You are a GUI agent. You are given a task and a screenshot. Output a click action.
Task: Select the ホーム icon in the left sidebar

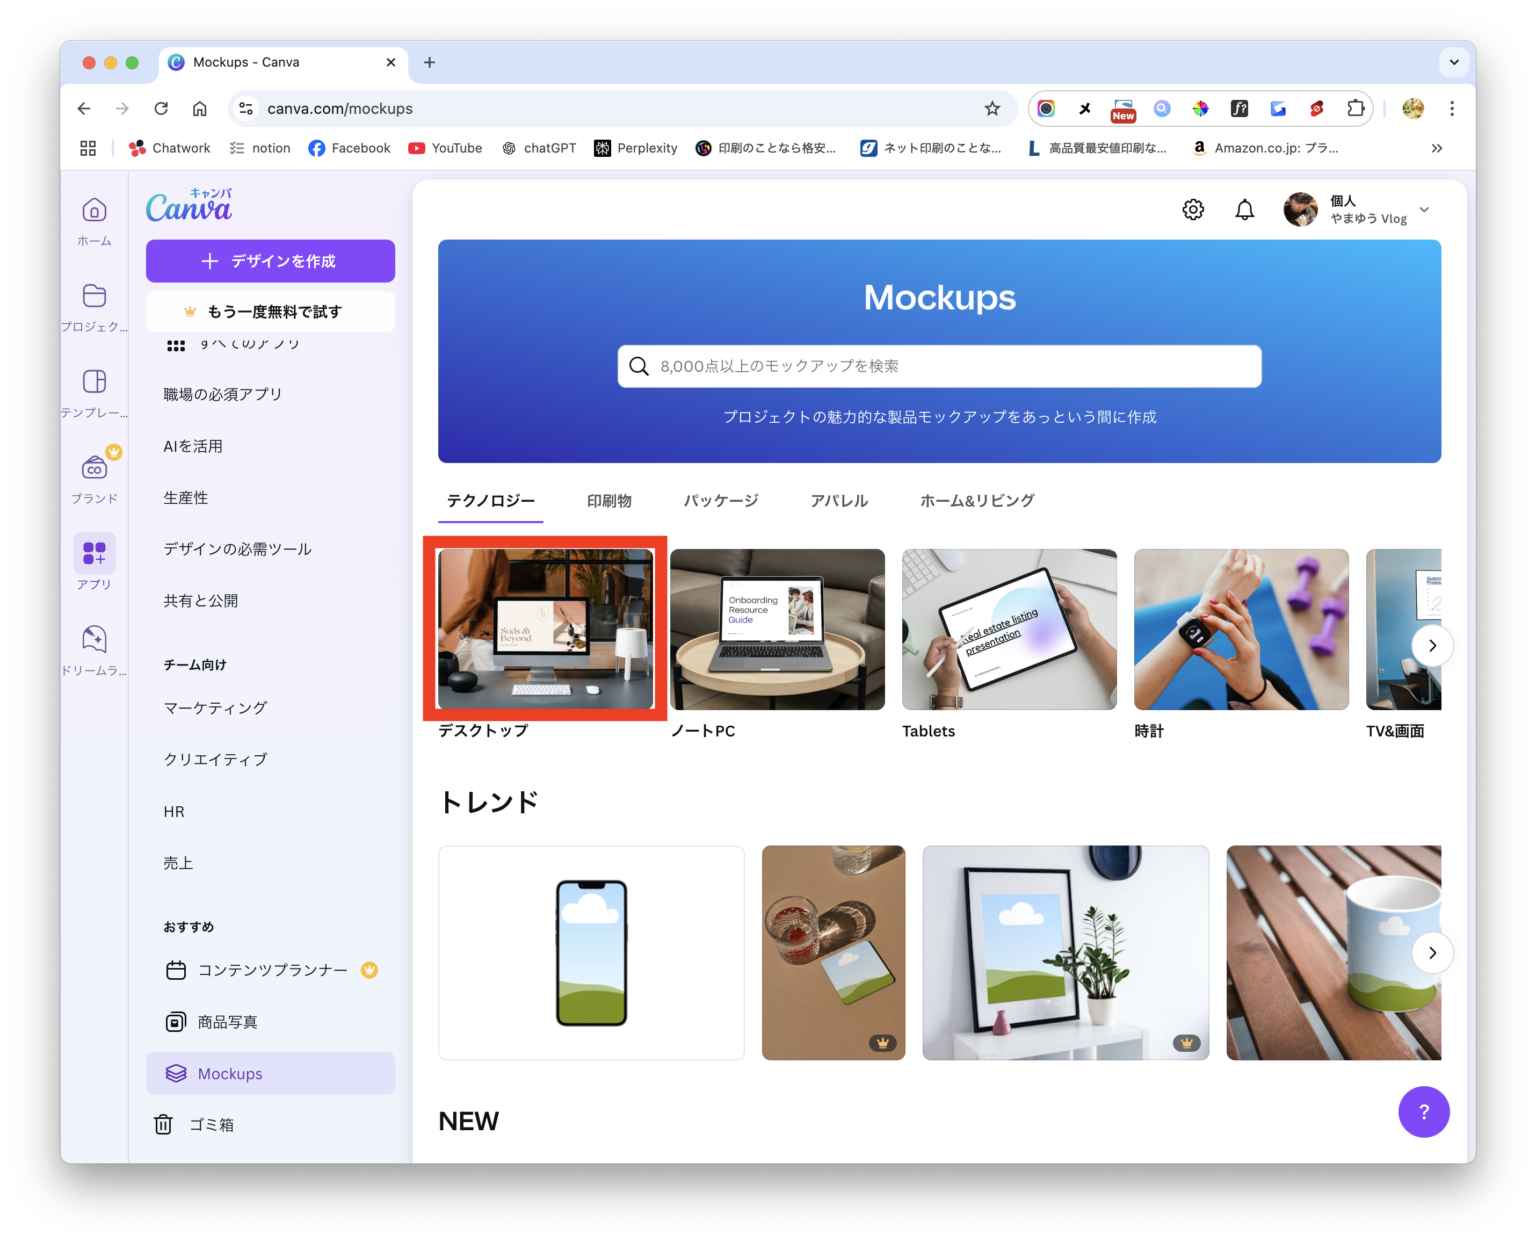(93, 215)
